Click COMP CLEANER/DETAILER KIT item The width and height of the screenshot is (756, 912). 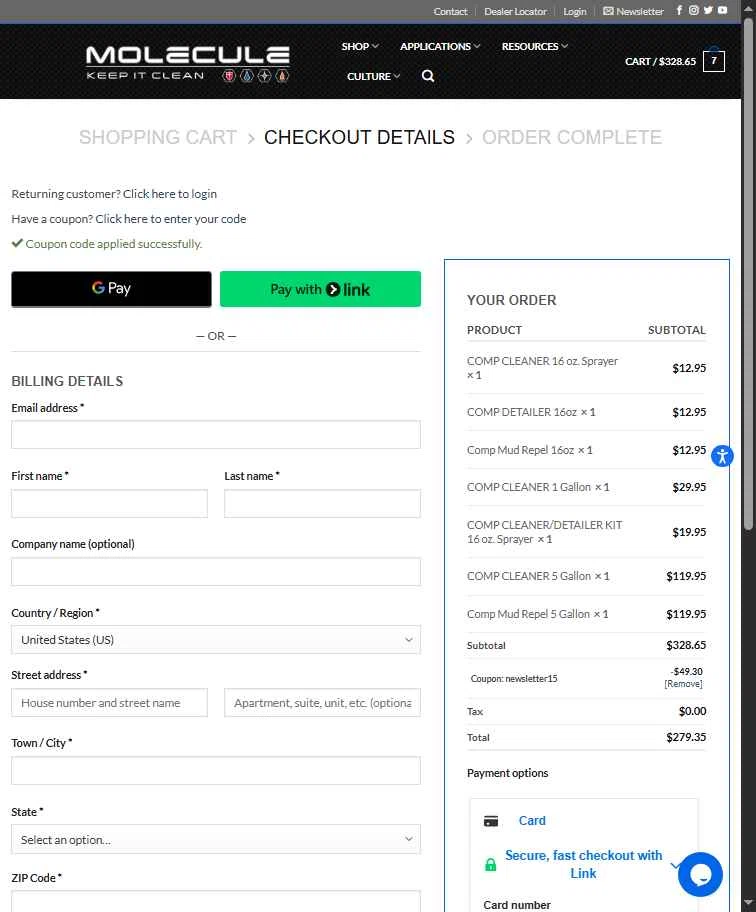pyautogui.click(x=544, y=532)
